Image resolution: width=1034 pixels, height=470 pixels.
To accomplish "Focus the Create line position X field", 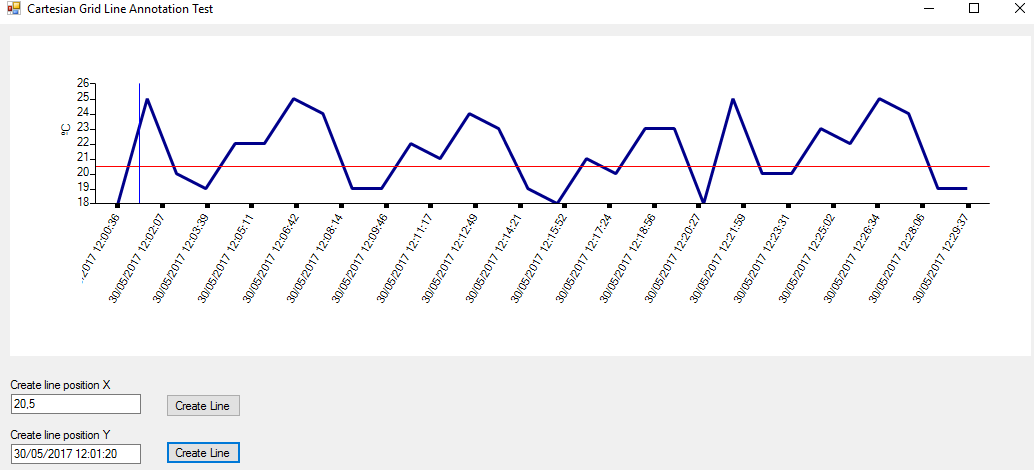I will pyautogui.click(x=76, y=404).
